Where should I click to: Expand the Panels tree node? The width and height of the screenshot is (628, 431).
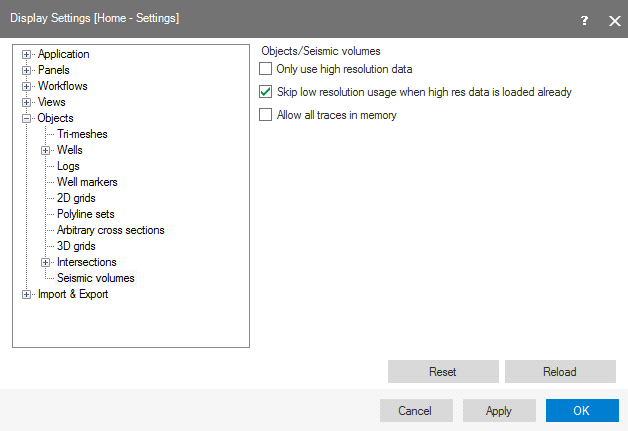coord(27,70)
